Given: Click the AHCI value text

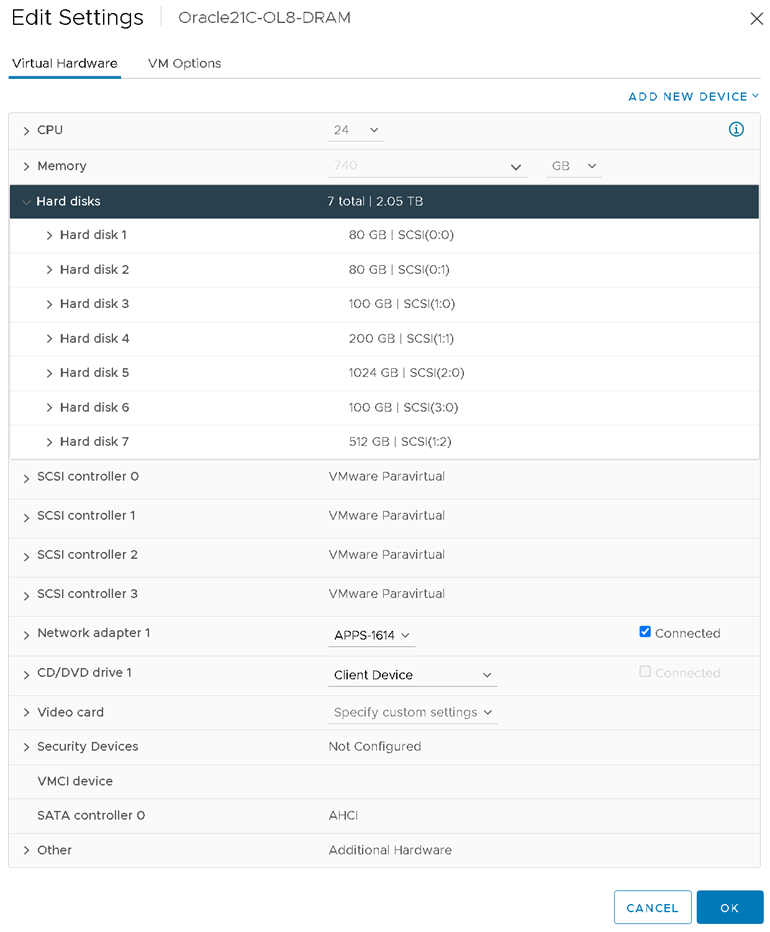Looking at the screenshot, I should coord(344,816).
